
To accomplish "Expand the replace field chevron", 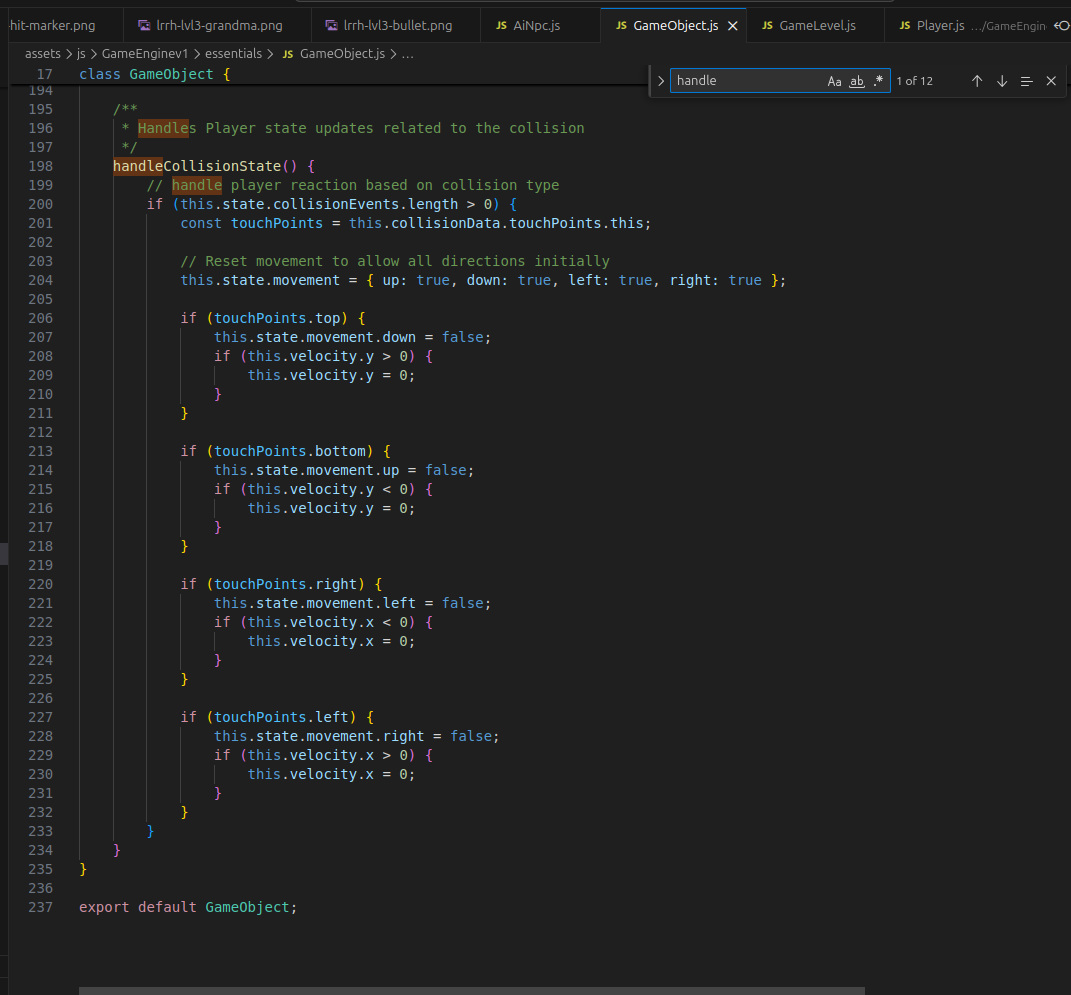I will tap(660, 81).
